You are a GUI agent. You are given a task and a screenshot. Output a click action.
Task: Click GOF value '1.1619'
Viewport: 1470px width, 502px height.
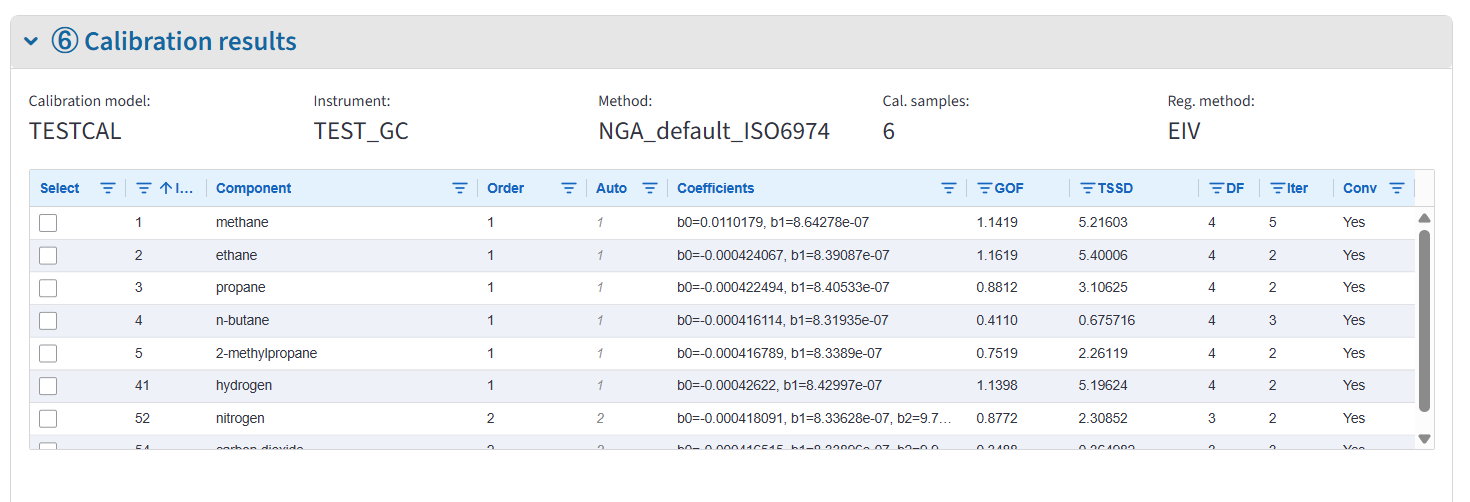(x=996, y=255)
